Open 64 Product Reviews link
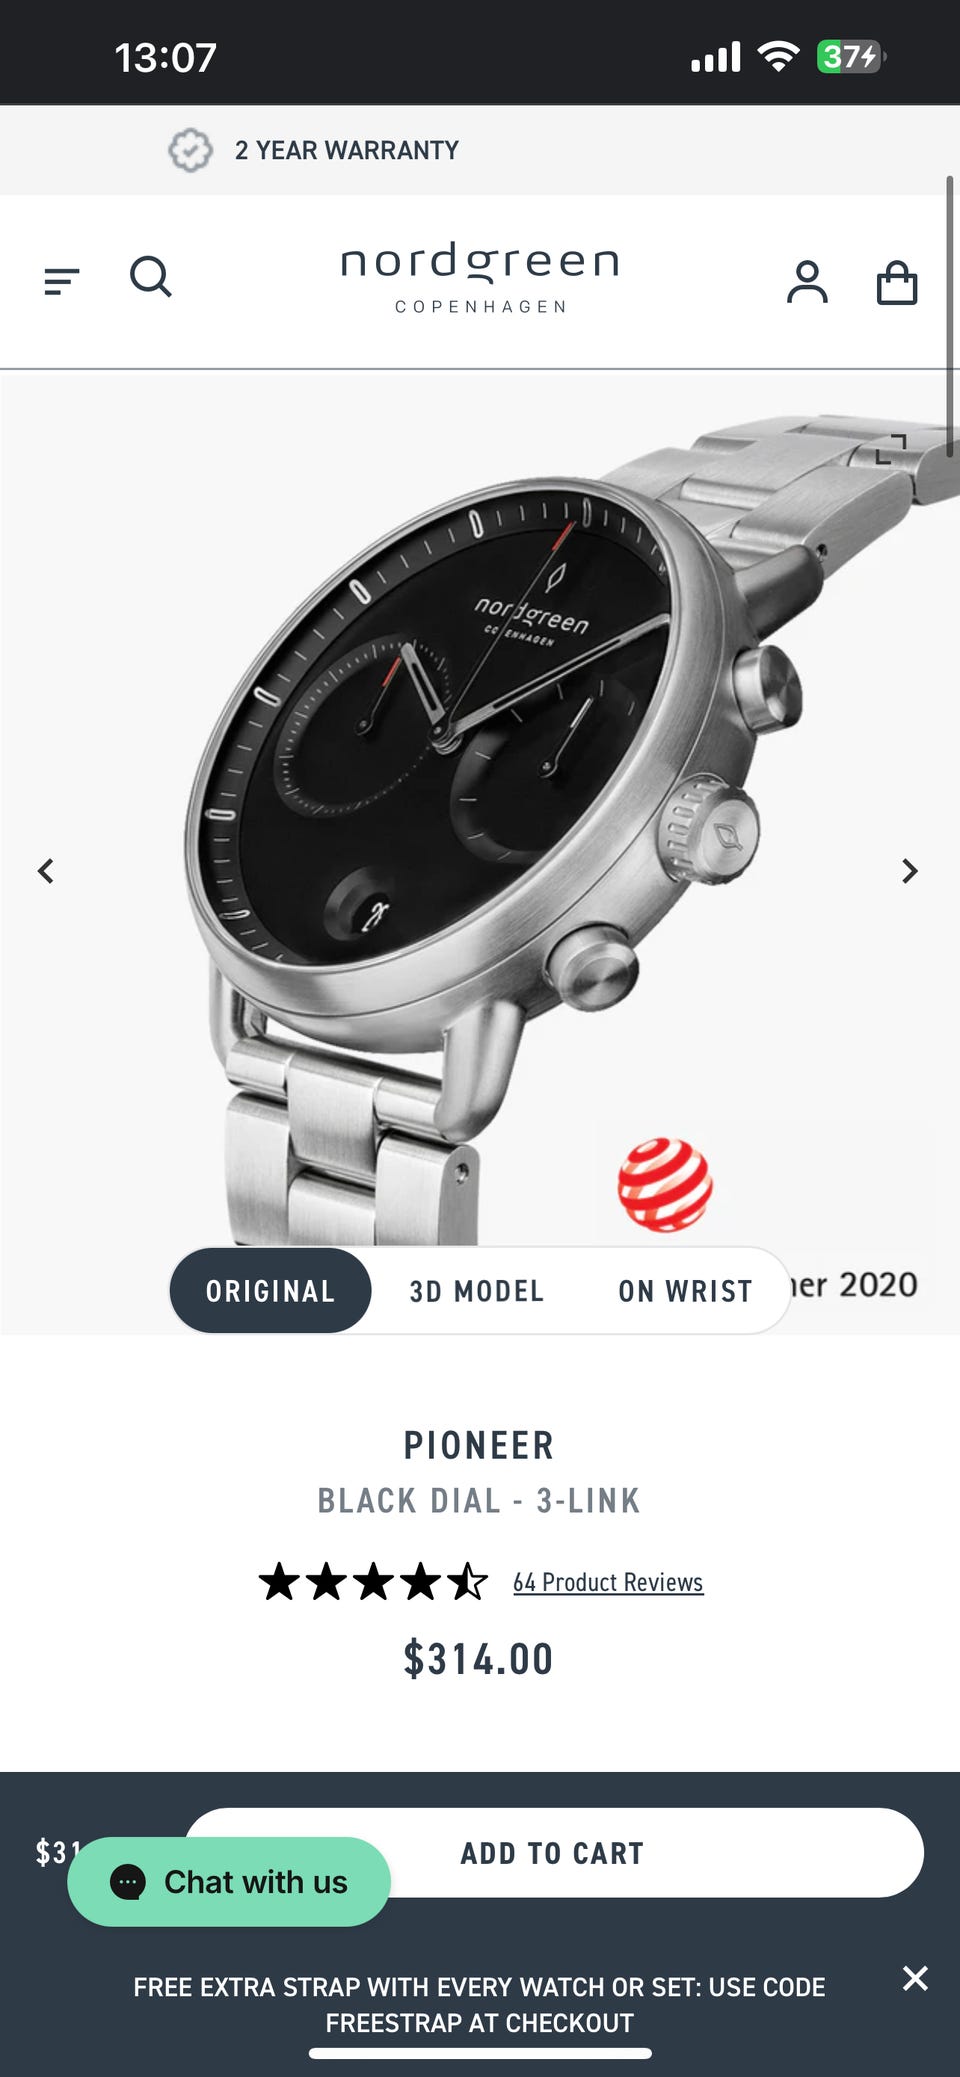This screenshot has height=2077, width=960. pos(608,1582)
